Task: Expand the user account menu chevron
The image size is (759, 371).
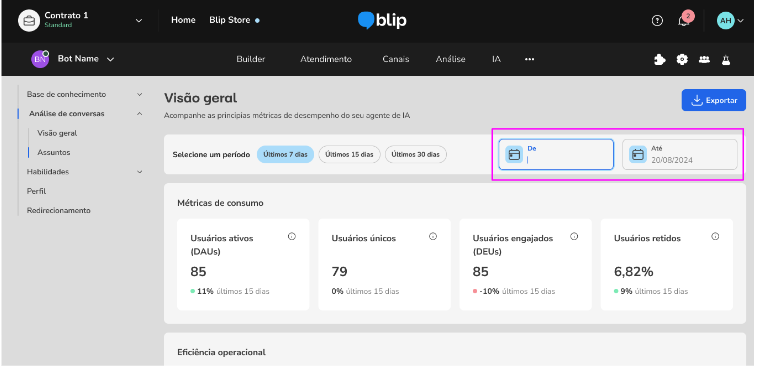Action: 740,21
